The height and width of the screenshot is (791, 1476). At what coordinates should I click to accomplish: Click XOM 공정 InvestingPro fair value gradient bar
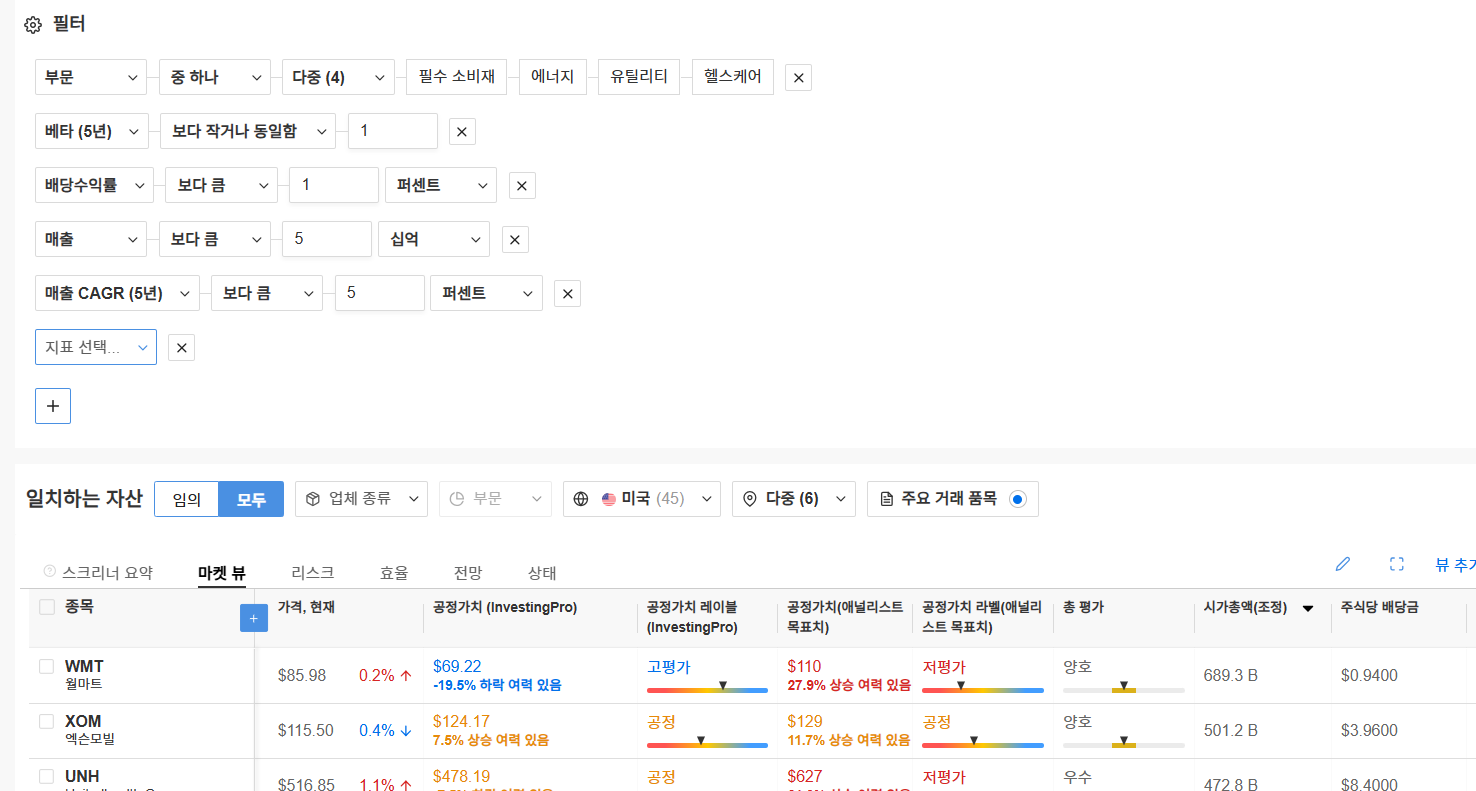[x=707, y=743]
